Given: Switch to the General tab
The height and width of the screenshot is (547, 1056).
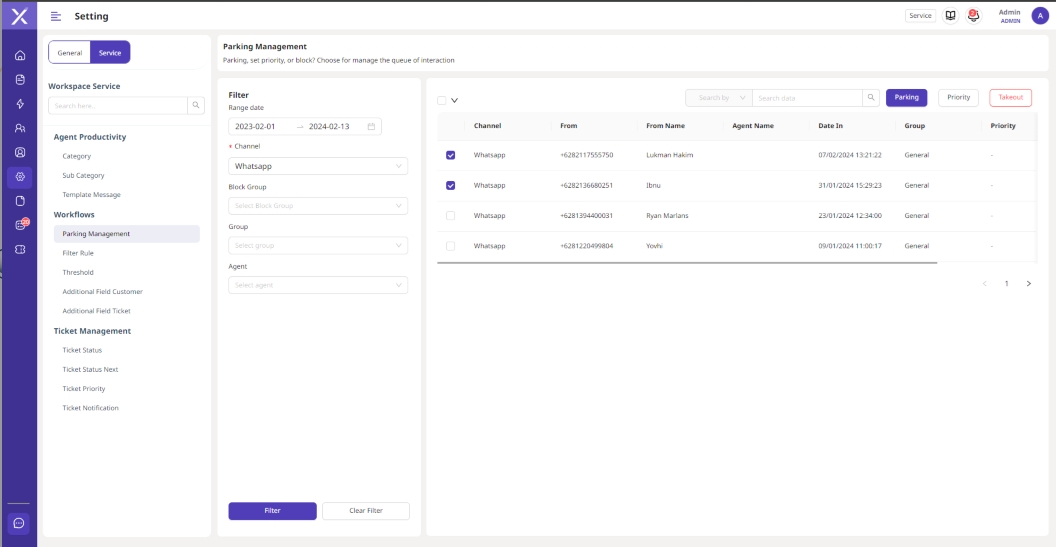Looking at the screenshot, I should 70,52.
